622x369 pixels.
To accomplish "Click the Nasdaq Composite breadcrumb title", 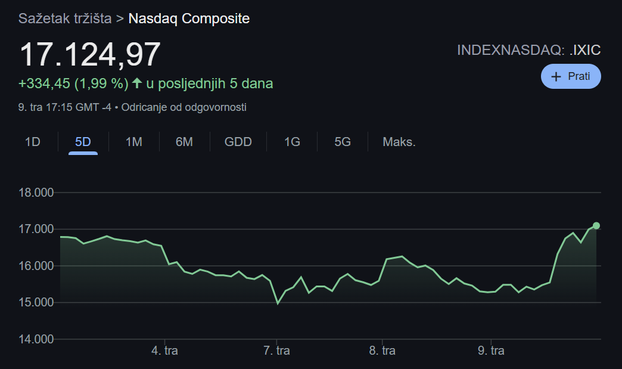I will point(189,19).
